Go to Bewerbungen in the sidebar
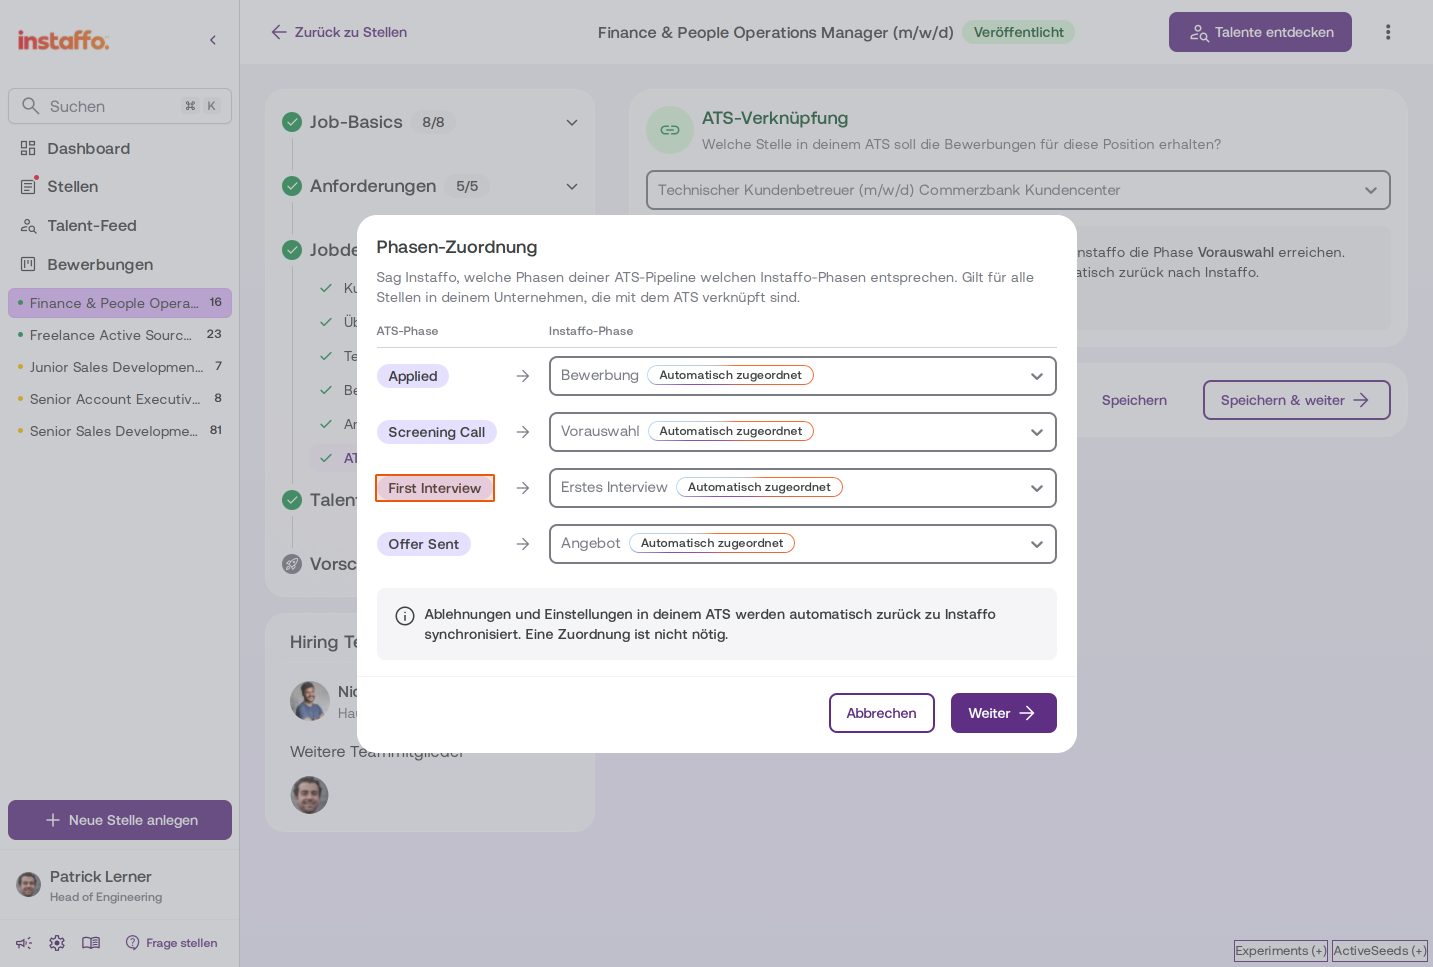The height and width of the screenshot is (967, 1433). (x=100, y=265)
